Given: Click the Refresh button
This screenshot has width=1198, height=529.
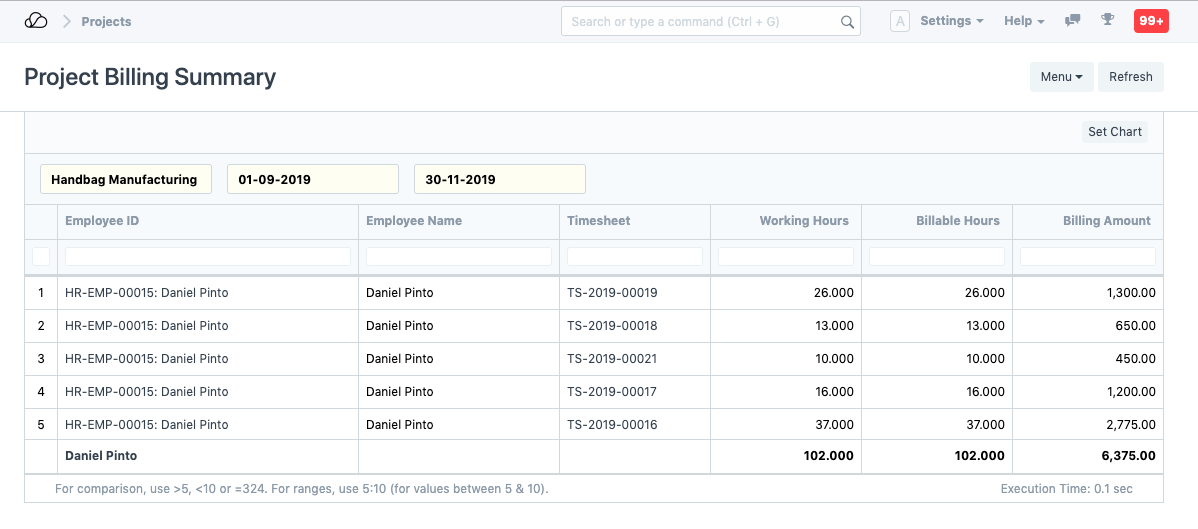Looking at the screenshot, I should pos(1130,77).
